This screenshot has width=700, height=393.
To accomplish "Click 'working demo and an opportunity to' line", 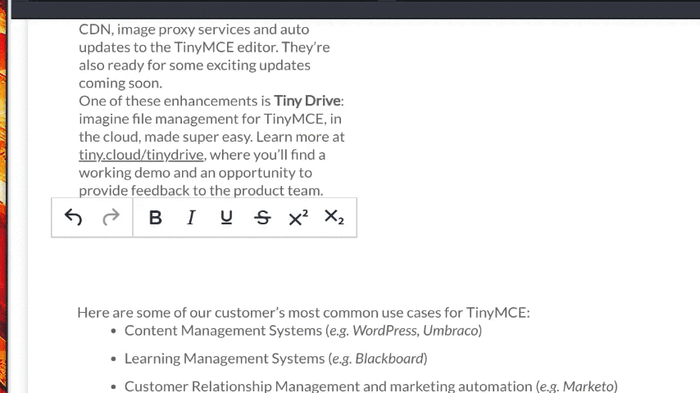I will coord(195,173).
